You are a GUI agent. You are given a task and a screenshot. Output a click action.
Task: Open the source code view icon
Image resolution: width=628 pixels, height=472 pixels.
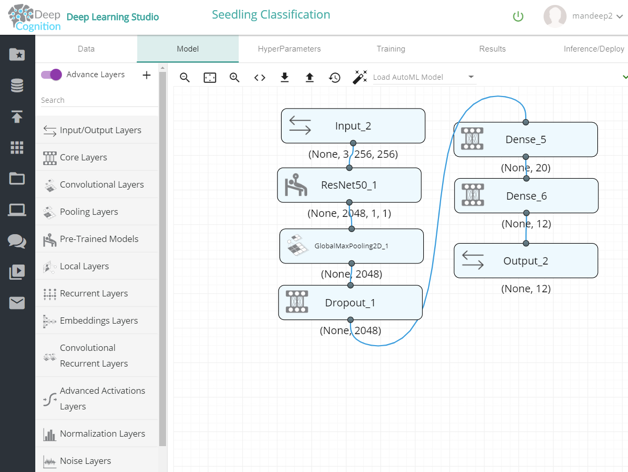pos(260,77)
